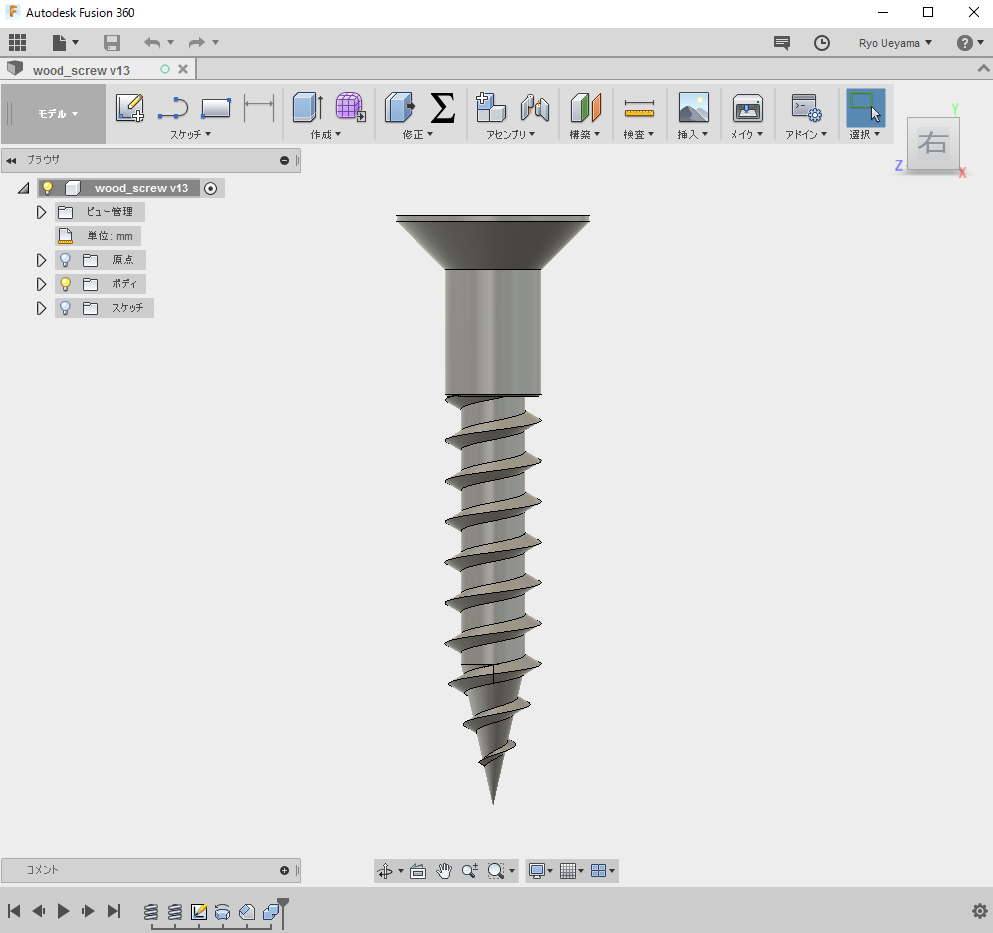The height and width of the screenshot is (933, 993).
Task: Open the Change Parameters sigma icon
Action: (x=443, y=107)
